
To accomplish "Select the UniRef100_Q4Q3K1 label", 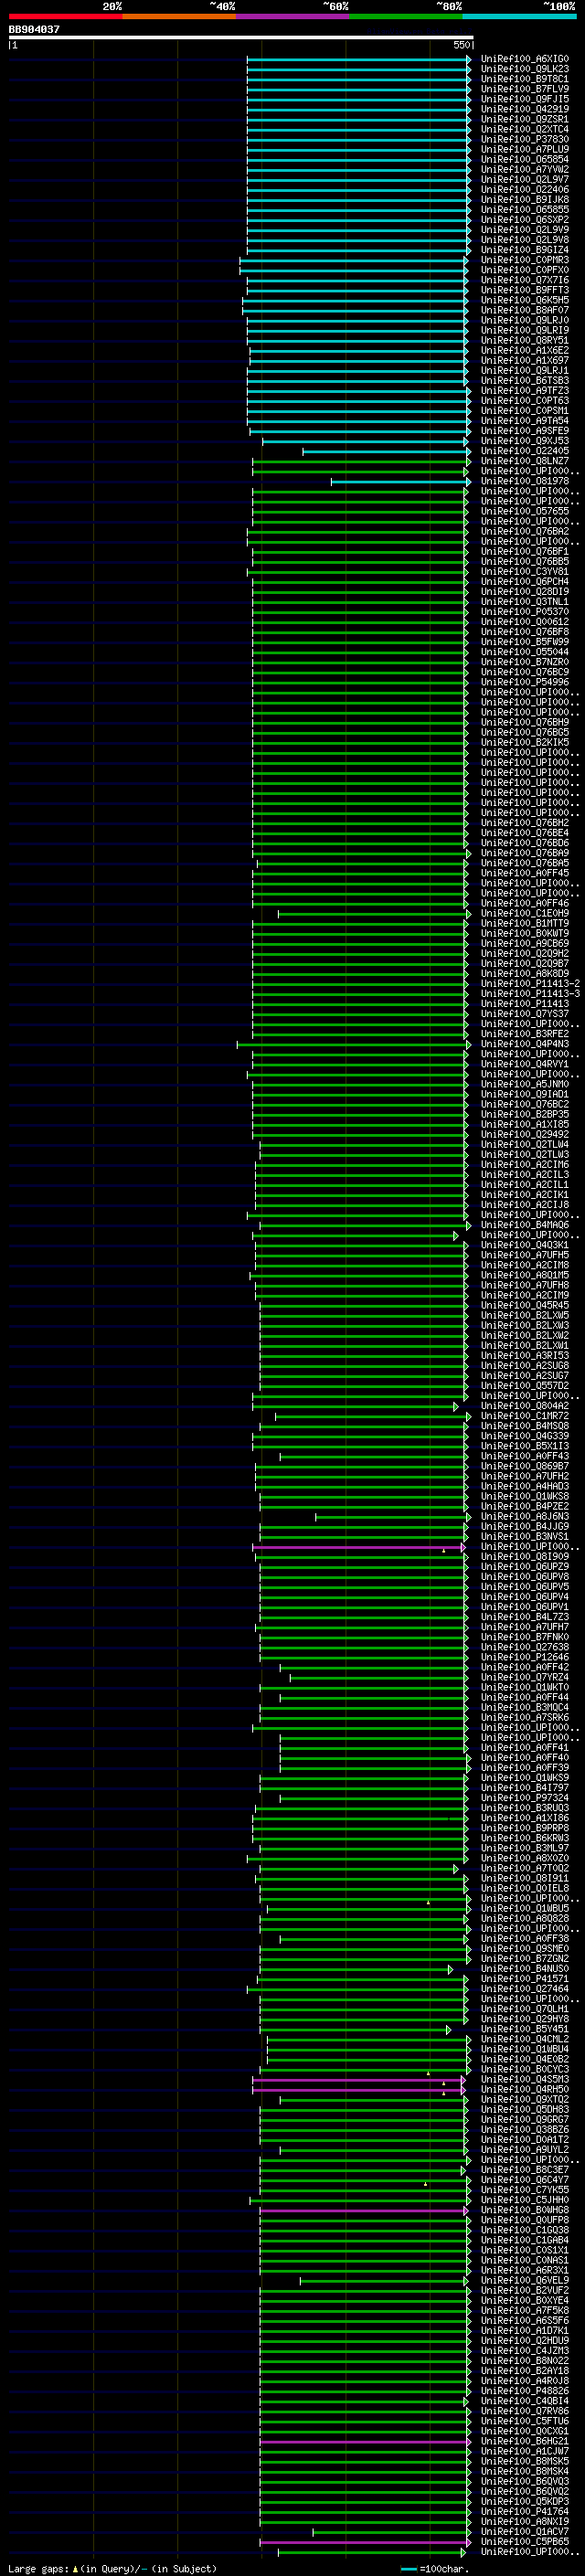I will click(525, 1246).
